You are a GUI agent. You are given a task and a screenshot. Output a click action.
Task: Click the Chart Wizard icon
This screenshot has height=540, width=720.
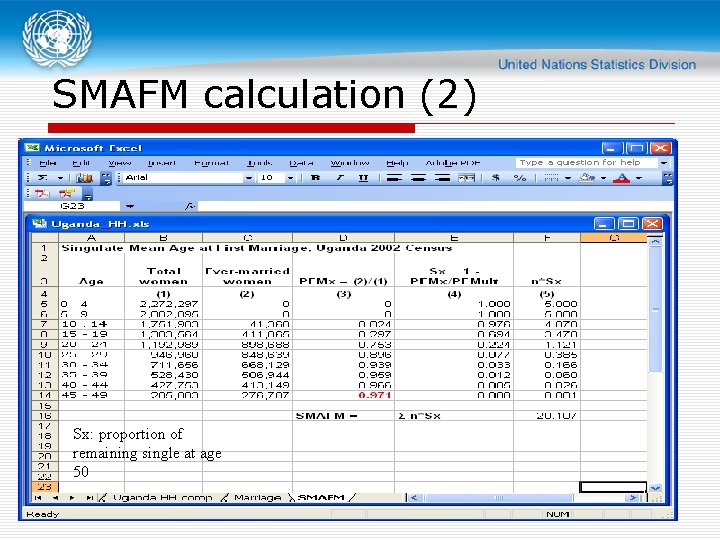coord(84,178)
